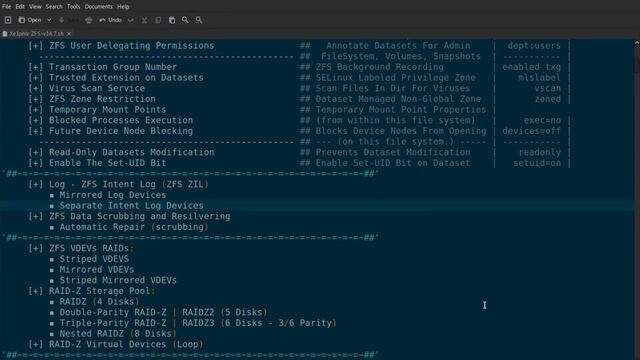Click the Print toolbar icon
The width and height of the screenshot is (640, 360).
[x=89, y=20]
